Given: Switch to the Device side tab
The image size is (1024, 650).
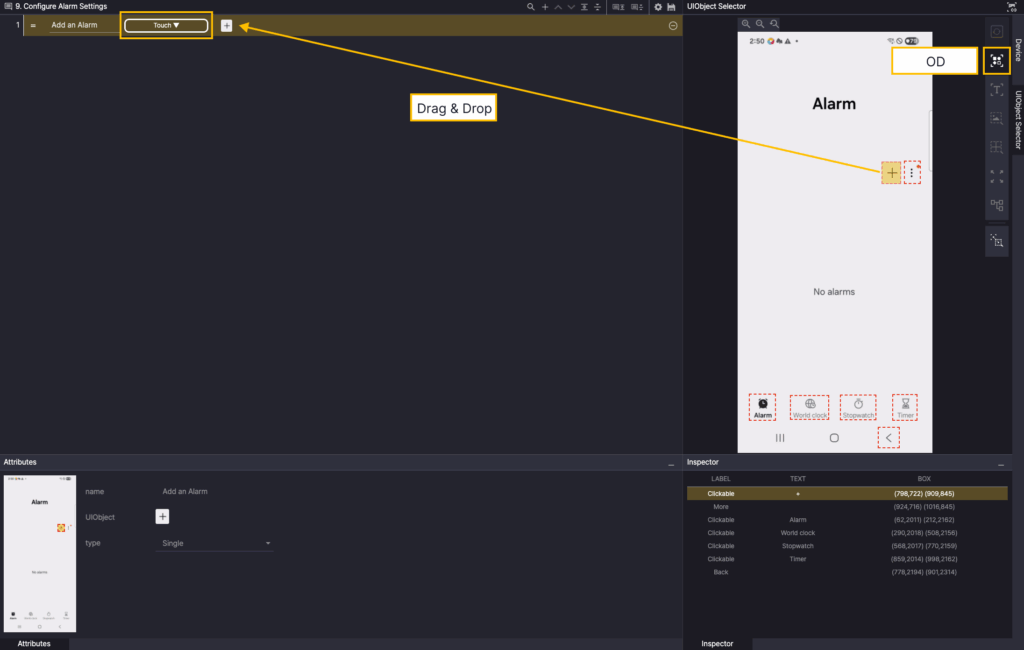Looking at the screenshot, I should coord(1017,51).
